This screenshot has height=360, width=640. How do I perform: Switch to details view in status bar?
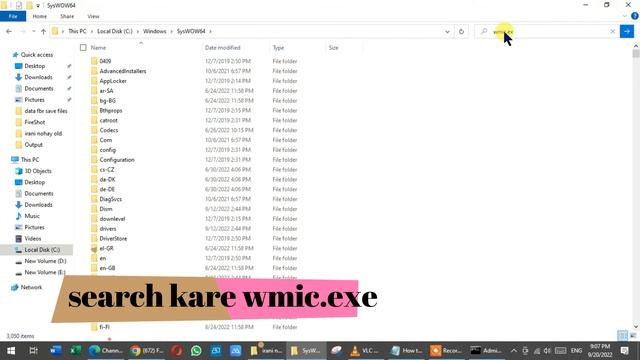point(622,336)
